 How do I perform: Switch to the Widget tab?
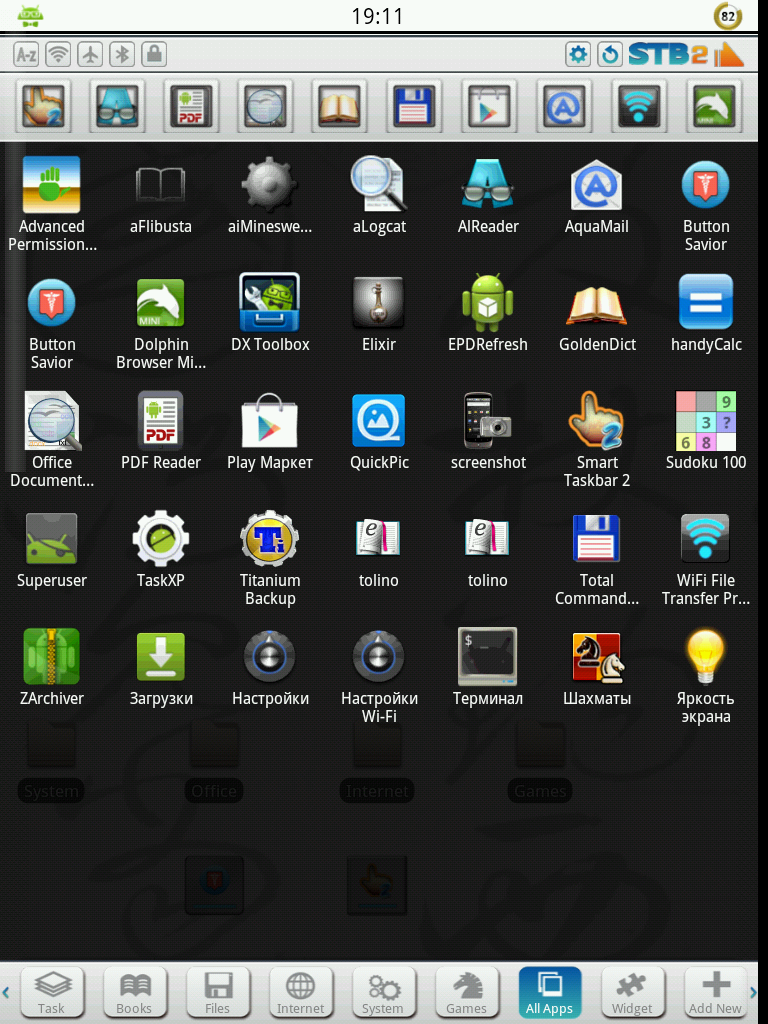[x=632, y=993]
